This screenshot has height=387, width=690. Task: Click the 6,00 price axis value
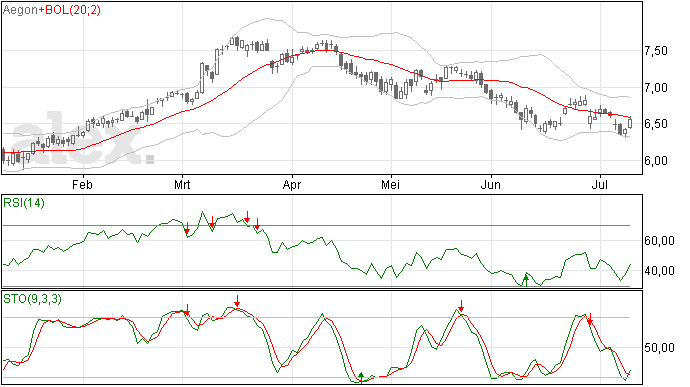656,161
